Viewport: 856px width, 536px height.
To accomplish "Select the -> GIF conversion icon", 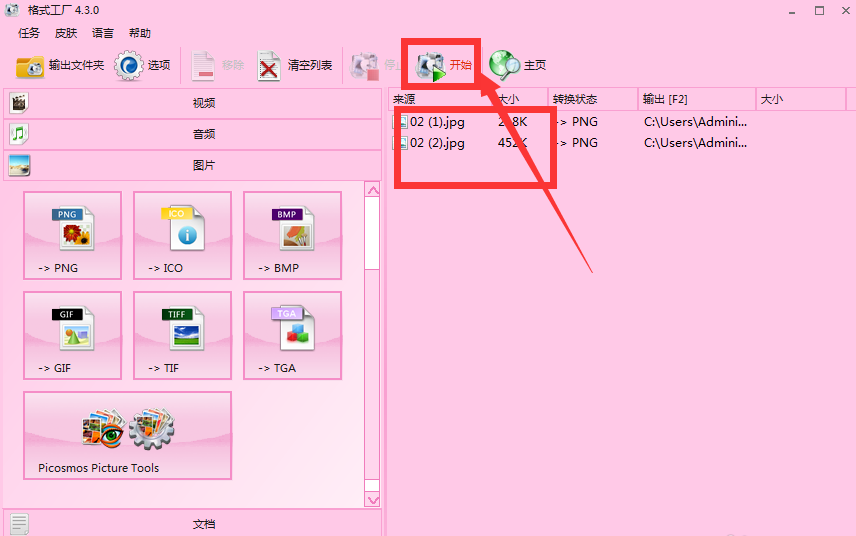I will coord(73,335).
